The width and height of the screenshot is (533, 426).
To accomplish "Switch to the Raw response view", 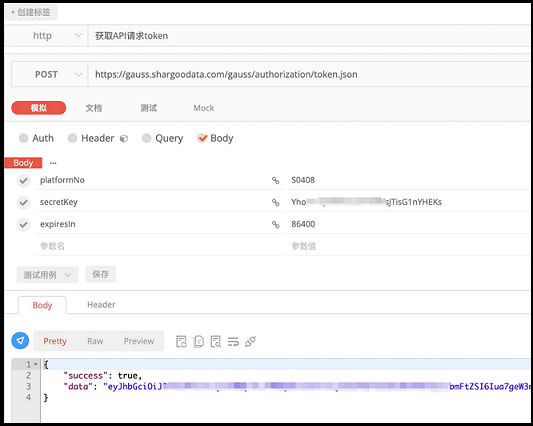I will coord(95,341).
